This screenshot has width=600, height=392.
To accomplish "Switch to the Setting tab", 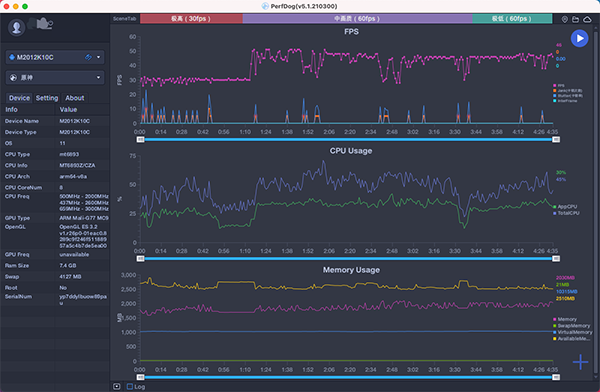I will [47, 98].
